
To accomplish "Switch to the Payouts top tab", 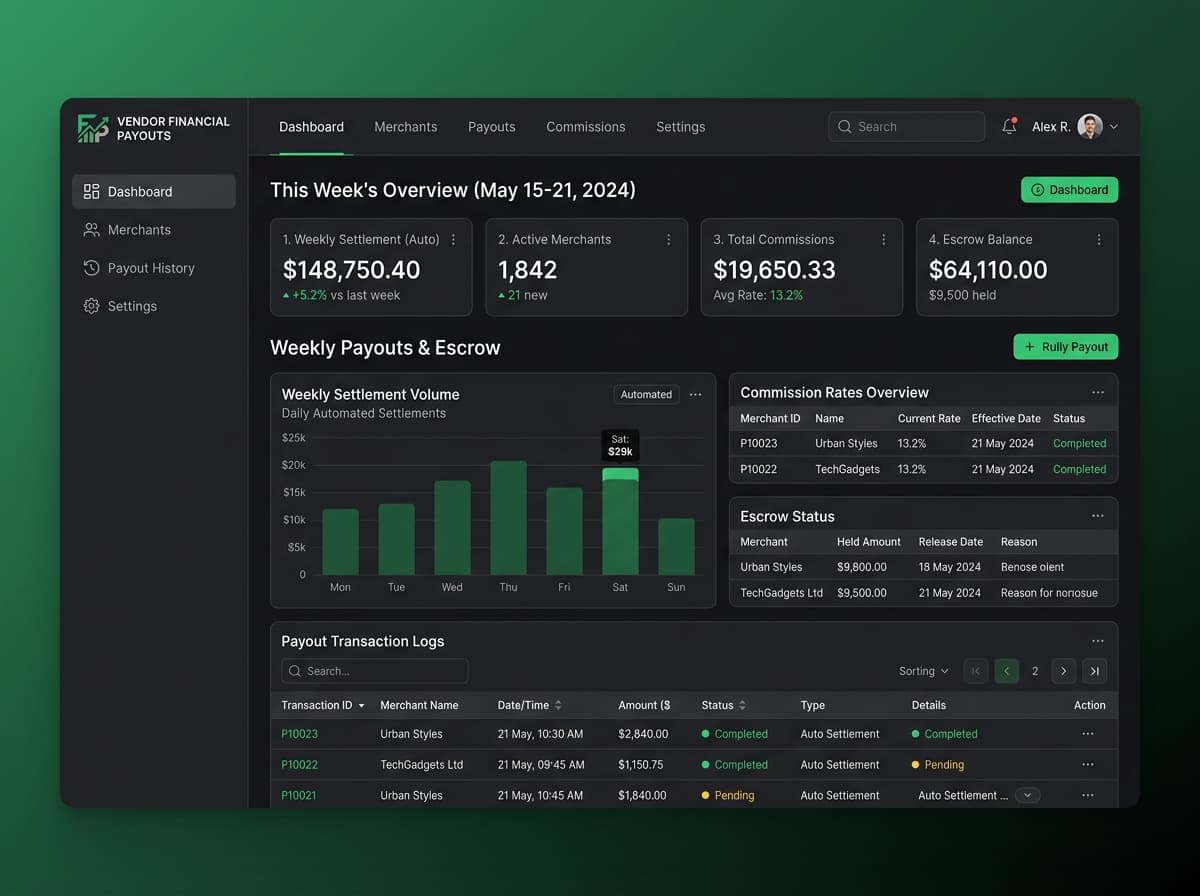I will point(492,127).
